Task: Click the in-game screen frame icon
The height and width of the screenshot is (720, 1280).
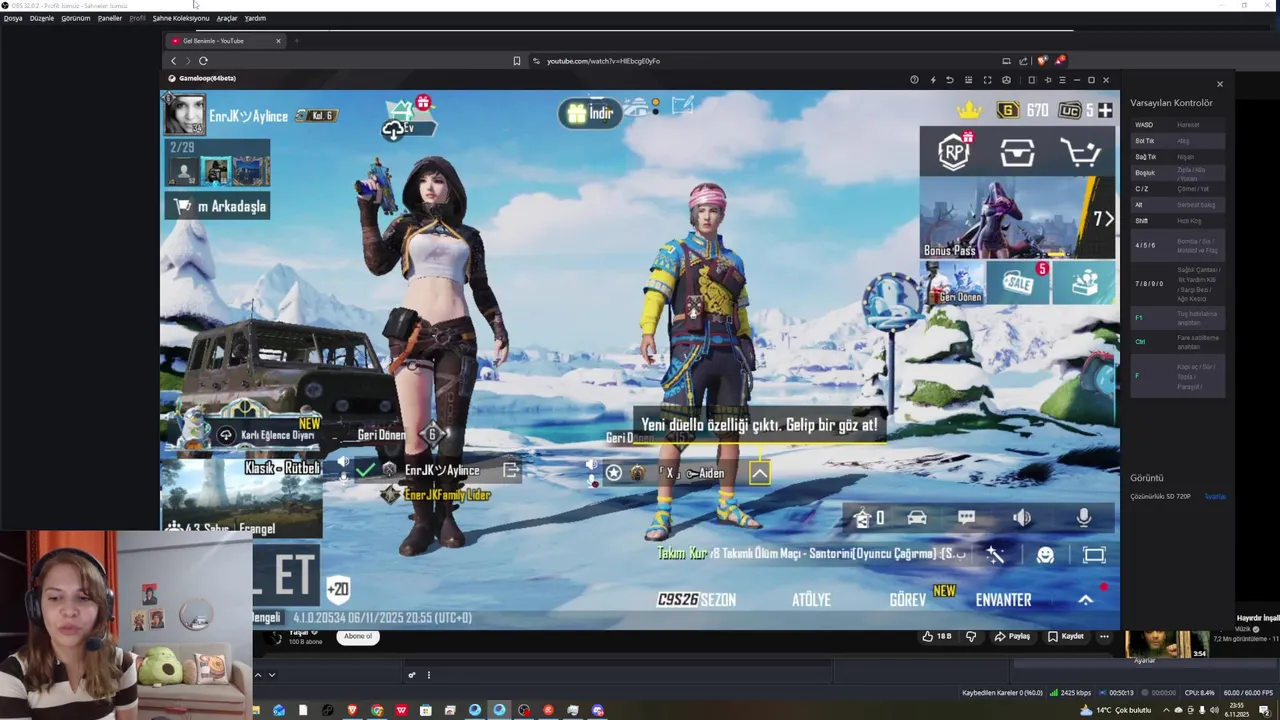Action: click(x=1094, y=555)
